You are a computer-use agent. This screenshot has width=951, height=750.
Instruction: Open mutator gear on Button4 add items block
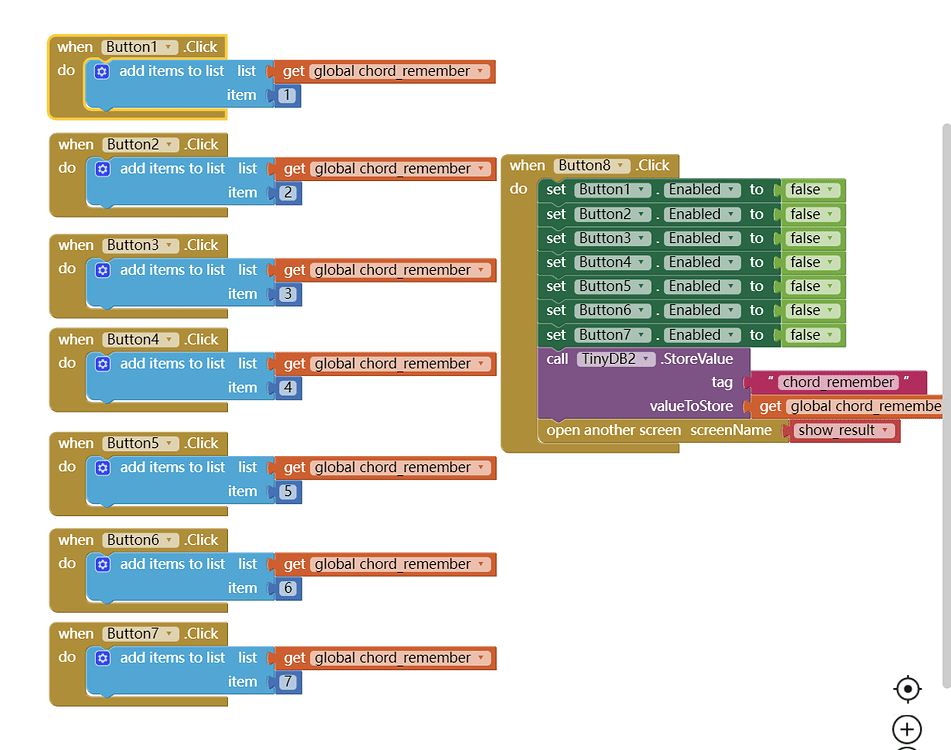(x=102, y=364)
